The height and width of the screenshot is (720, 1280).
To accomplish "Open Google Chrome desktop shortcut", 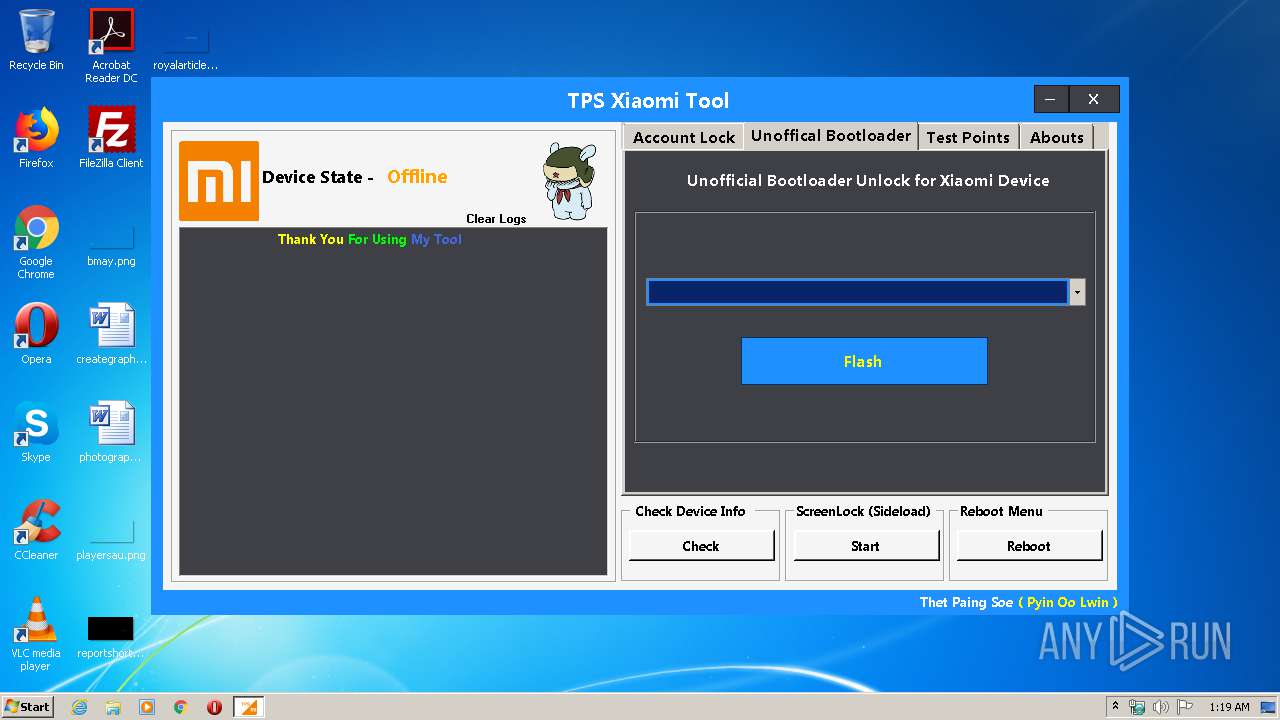I will pos(36,243).
